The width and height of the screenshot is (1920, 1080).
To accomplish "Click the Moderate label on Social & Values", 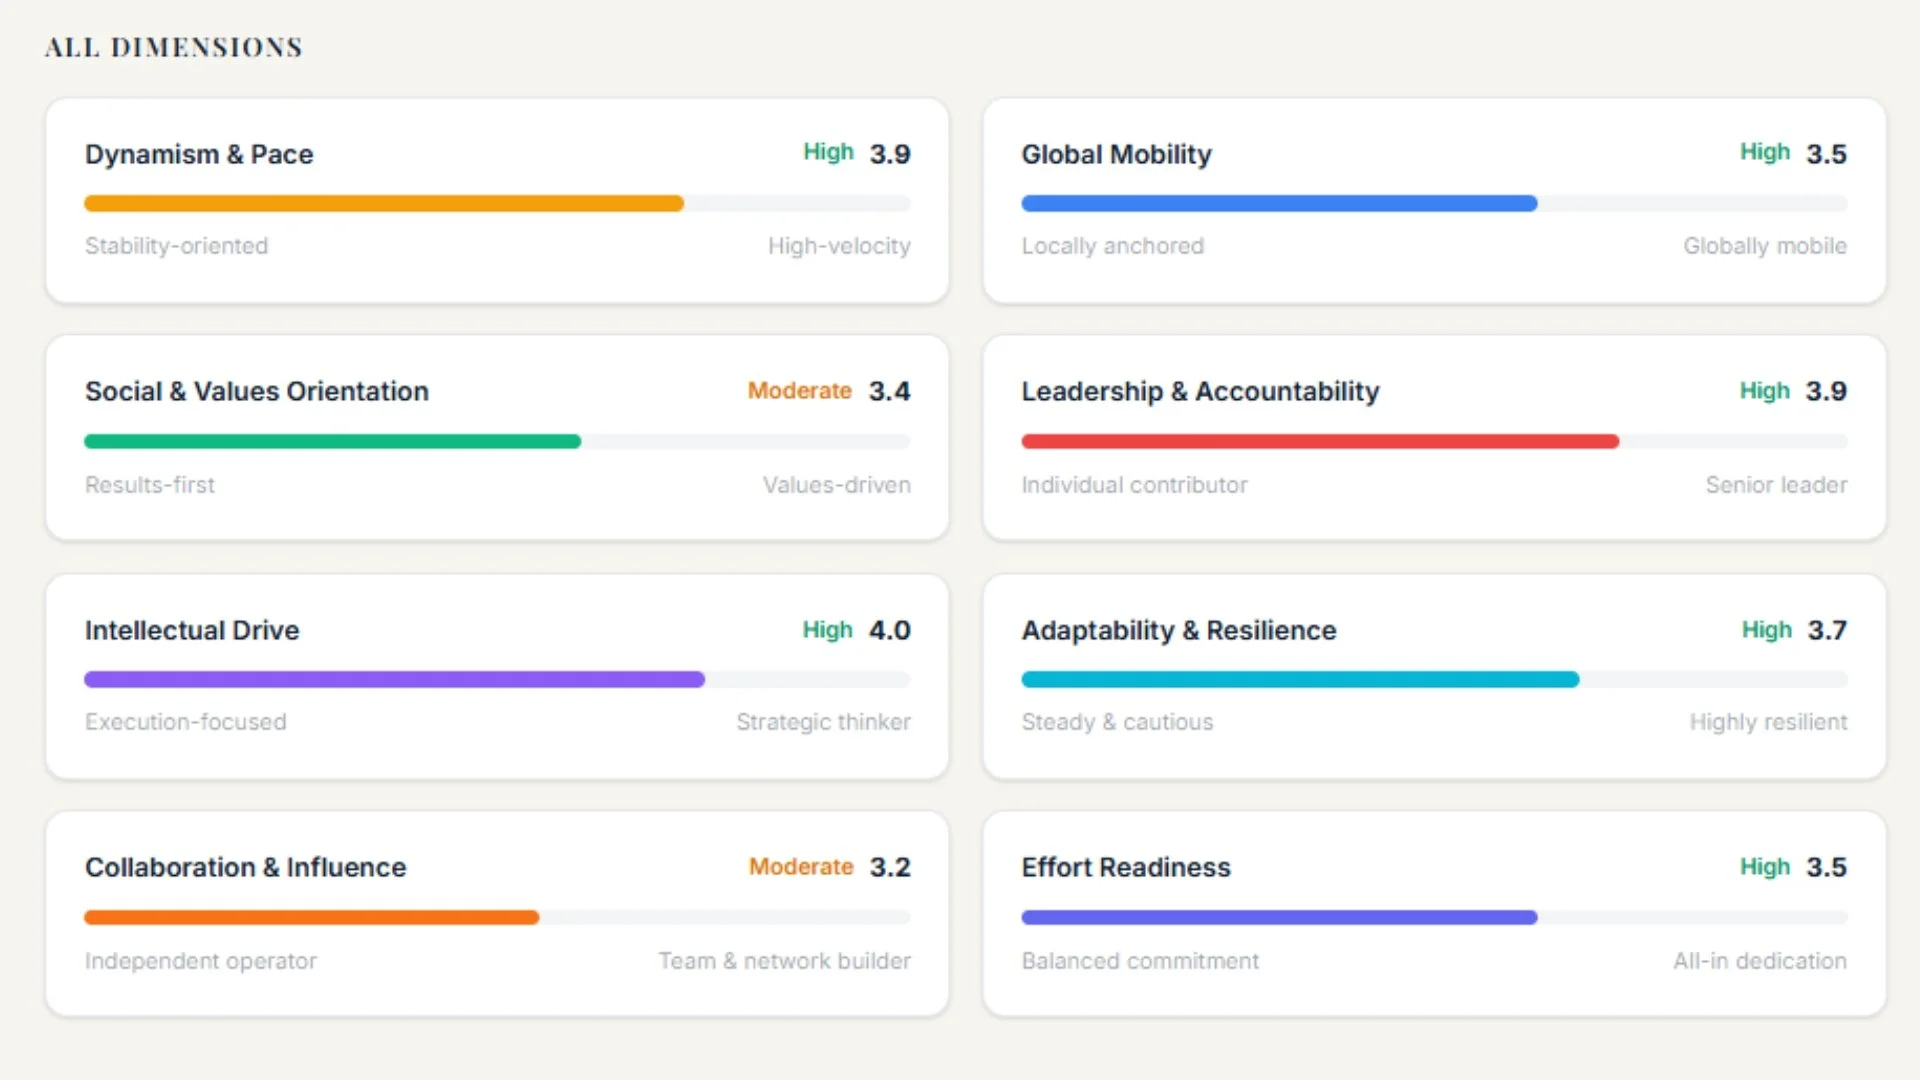I will 800,390.
